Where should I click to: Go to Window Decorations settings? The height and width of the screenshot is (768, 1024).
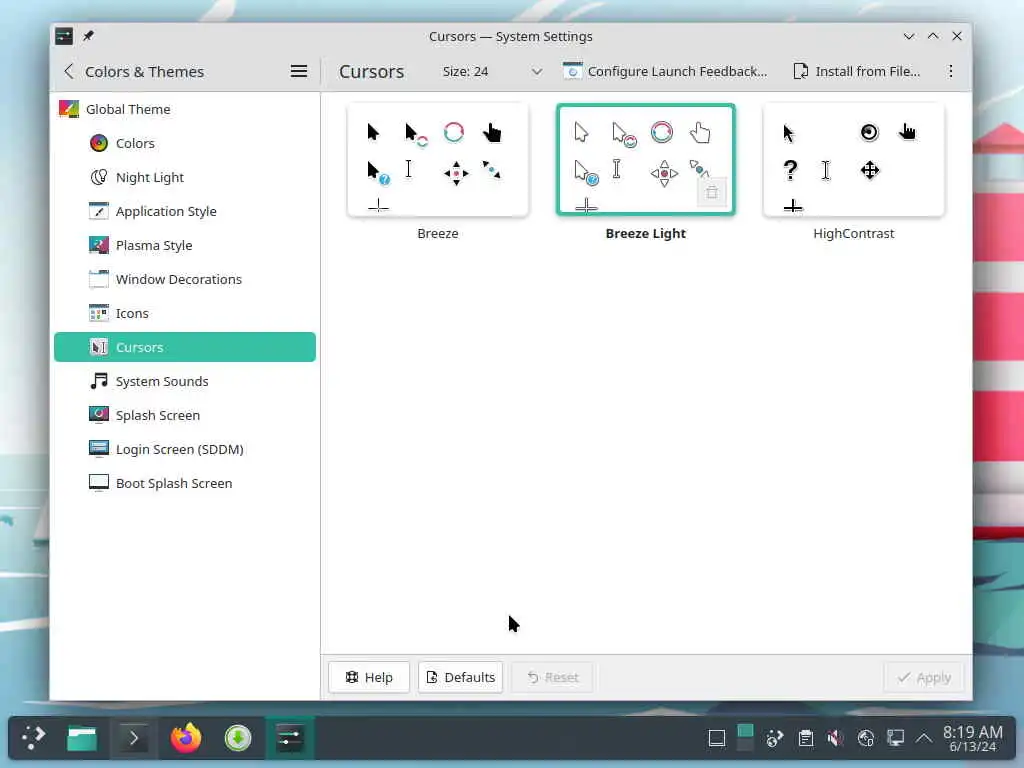(185, 279)
